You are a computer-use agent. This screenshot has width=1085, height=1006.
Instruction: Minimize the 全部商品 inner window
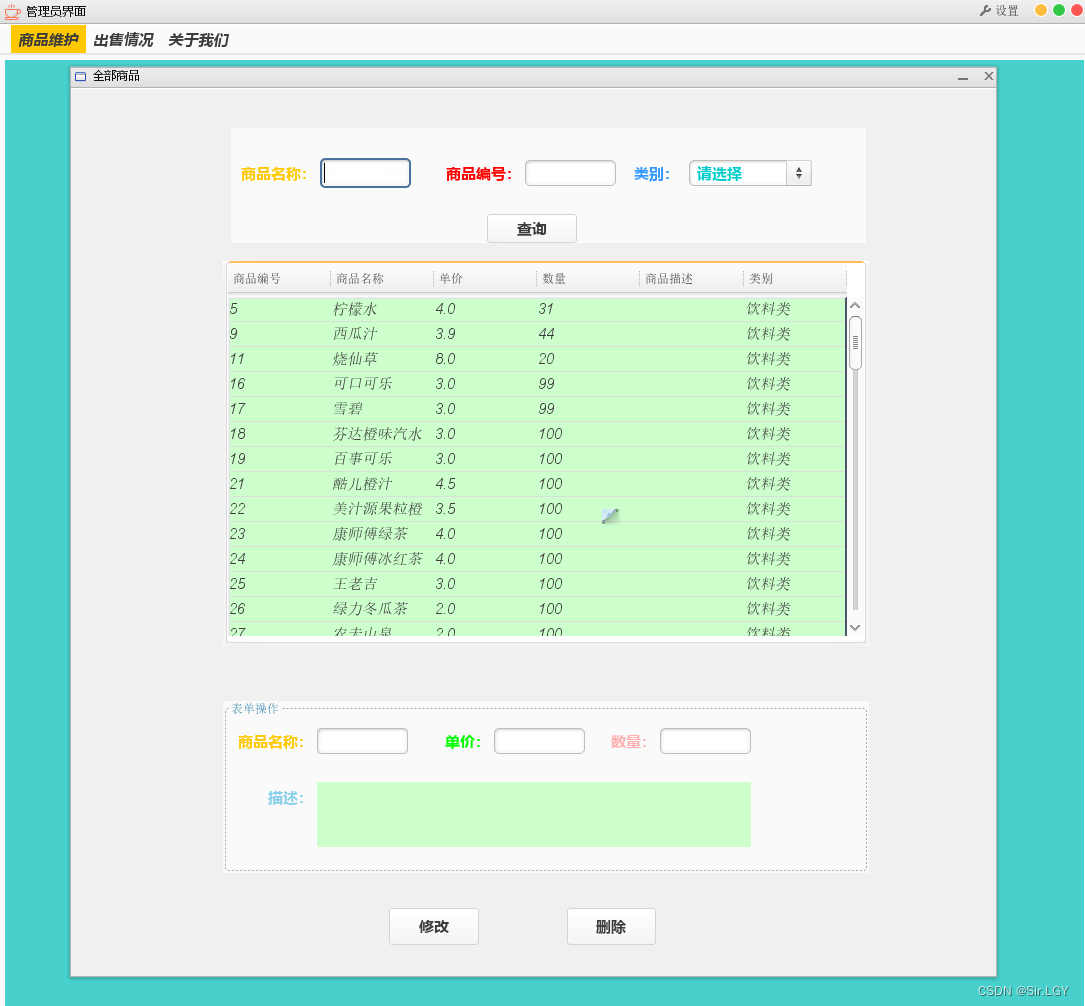coord(963,77)
